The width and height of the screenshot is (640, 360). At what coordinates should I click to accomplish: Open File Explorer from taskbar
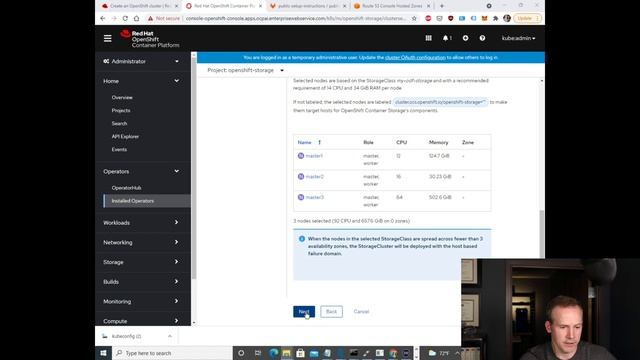click(287, 353)
